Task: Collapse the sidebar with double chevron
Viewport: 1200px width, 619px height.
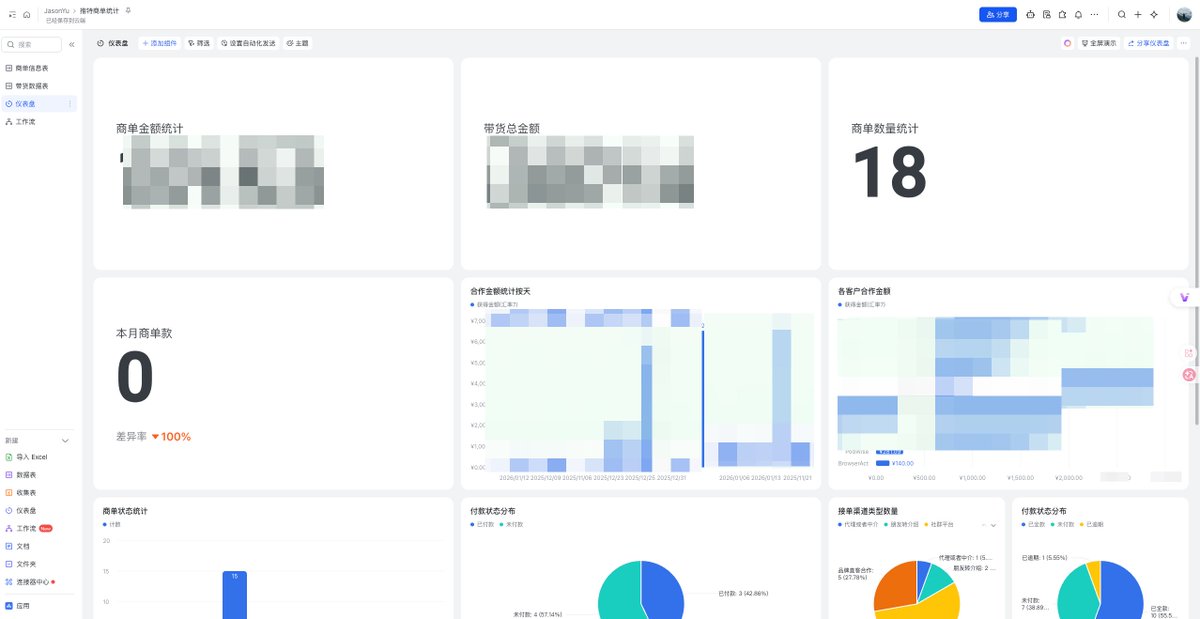Action: pyautogui.click(x=72, y=44)
